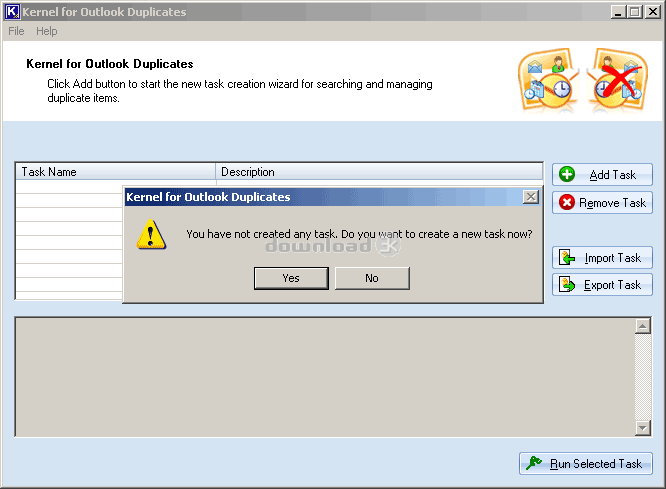This screenshot has height=489, width=666.
Task: Click Yes to create a new task
Action: (x=291, y=278)
